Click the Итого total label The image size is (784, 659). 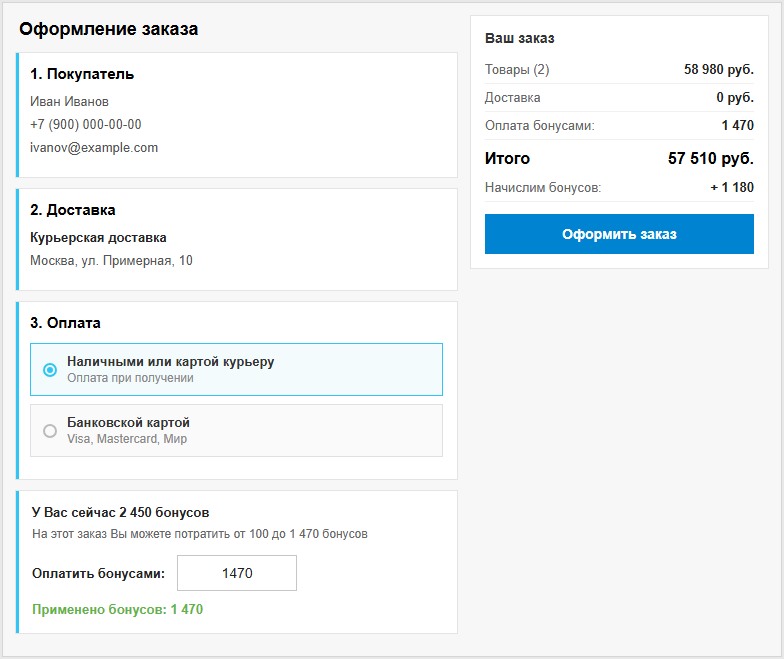507,158
